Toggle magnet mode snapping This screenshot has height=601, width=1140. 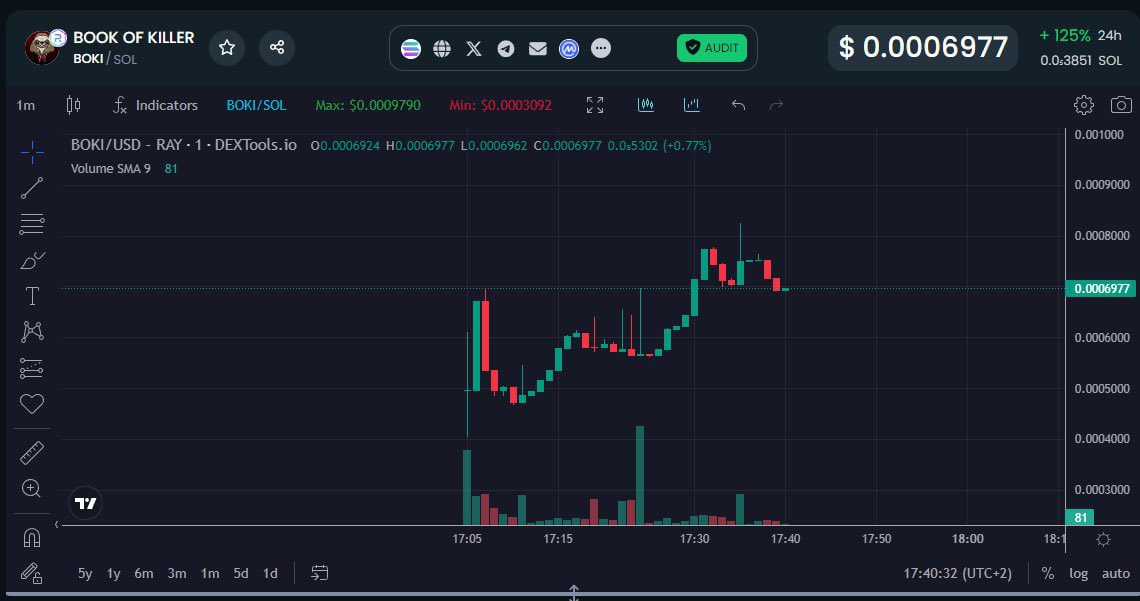[x=32, y=538]
